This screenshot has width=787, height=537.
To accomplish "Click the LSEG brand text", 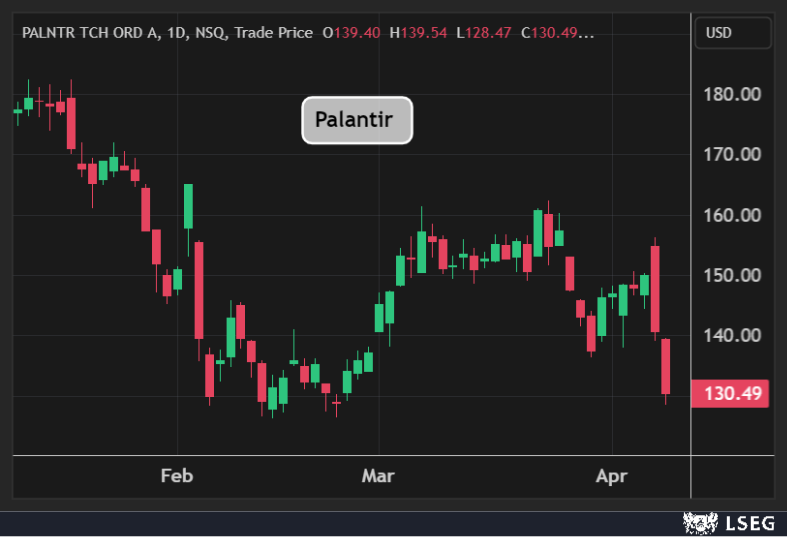I will click(749, 522).
